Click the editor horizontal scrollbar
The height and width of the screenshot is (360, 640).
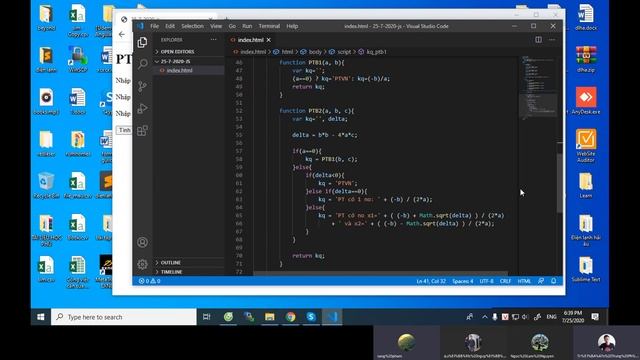[x=380, y=273]
